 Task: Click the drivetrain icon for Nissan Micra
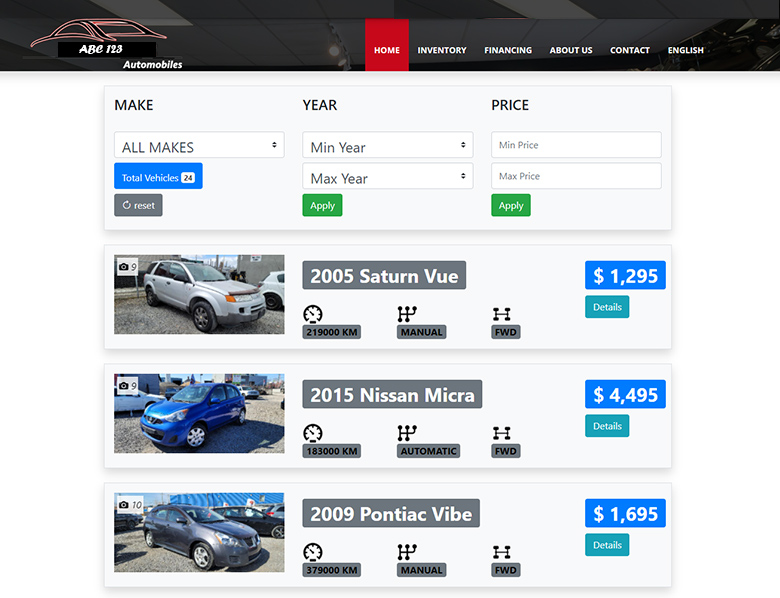[501, 433]
